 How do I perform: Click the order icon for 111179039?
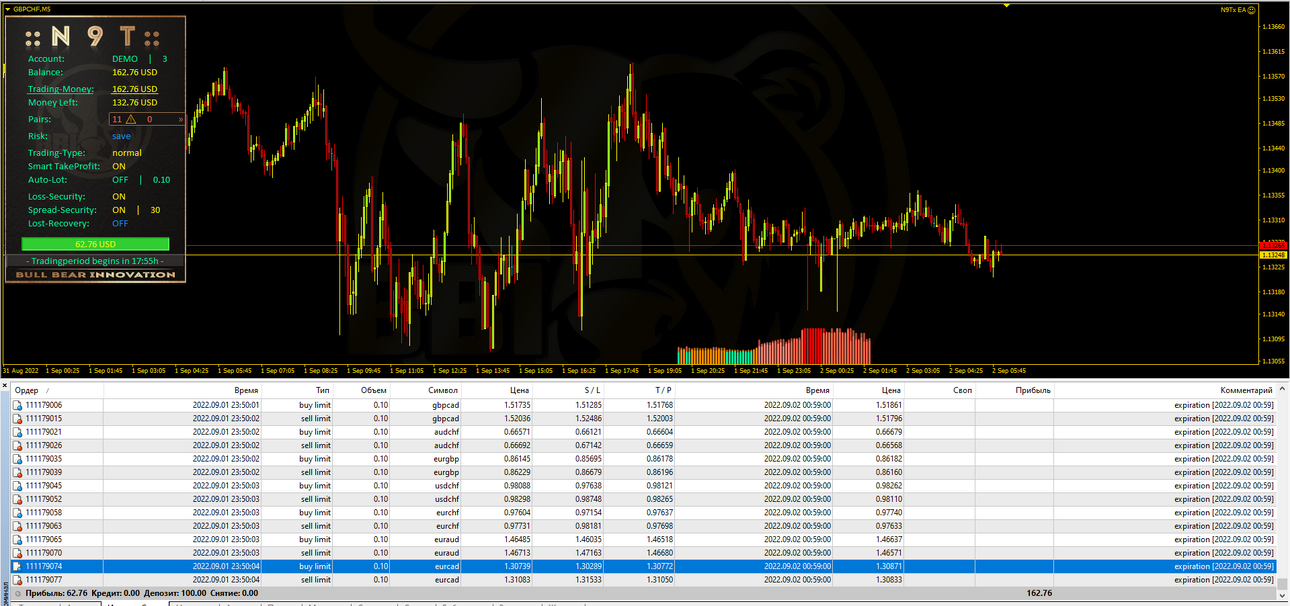click(17, 472)
